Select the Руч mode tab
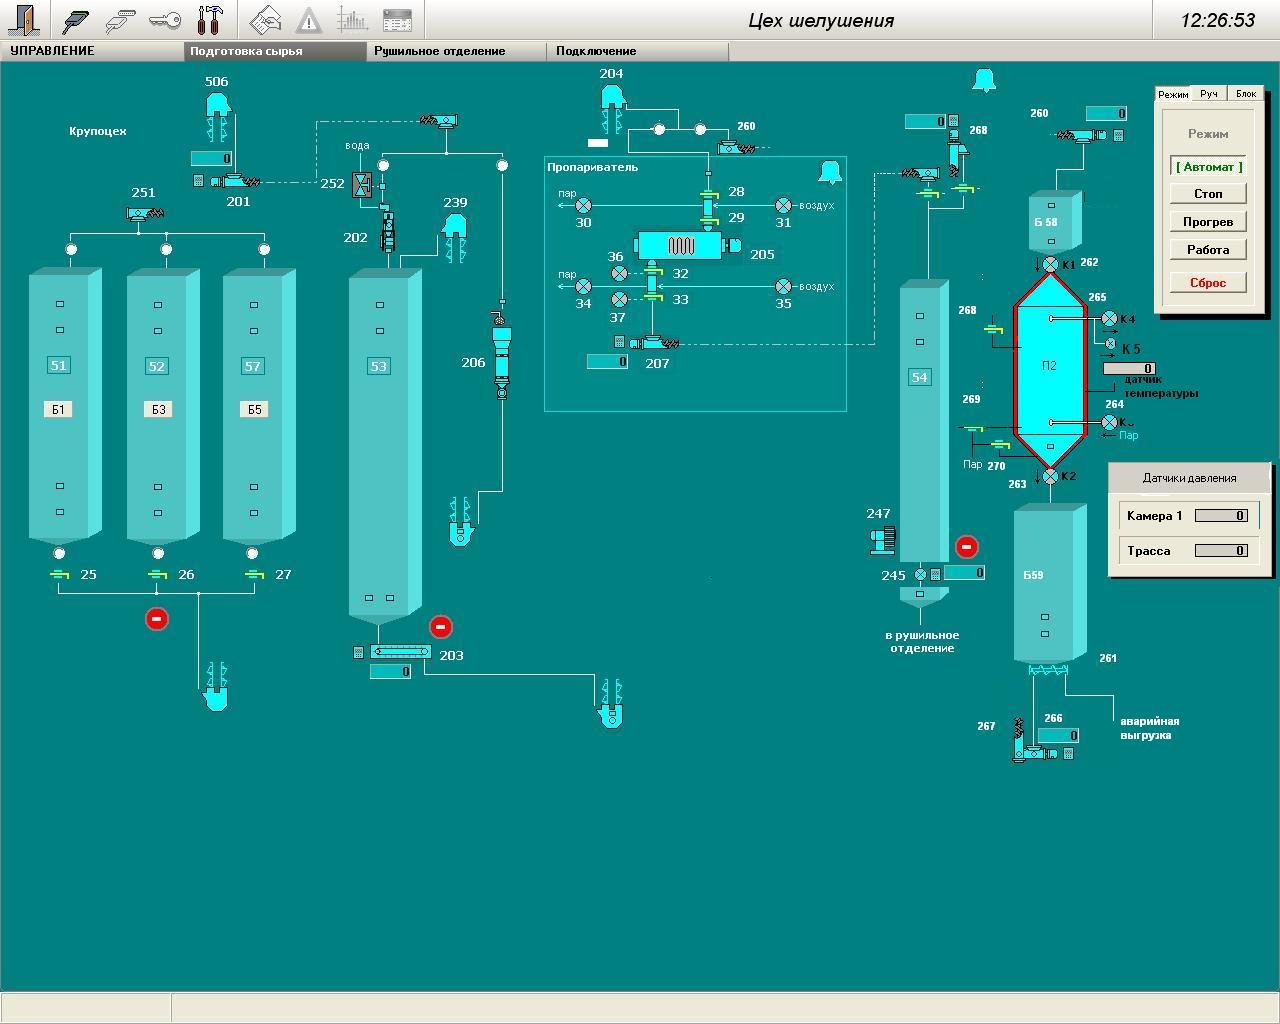 pyautogui.click(x=1209, y=94)
